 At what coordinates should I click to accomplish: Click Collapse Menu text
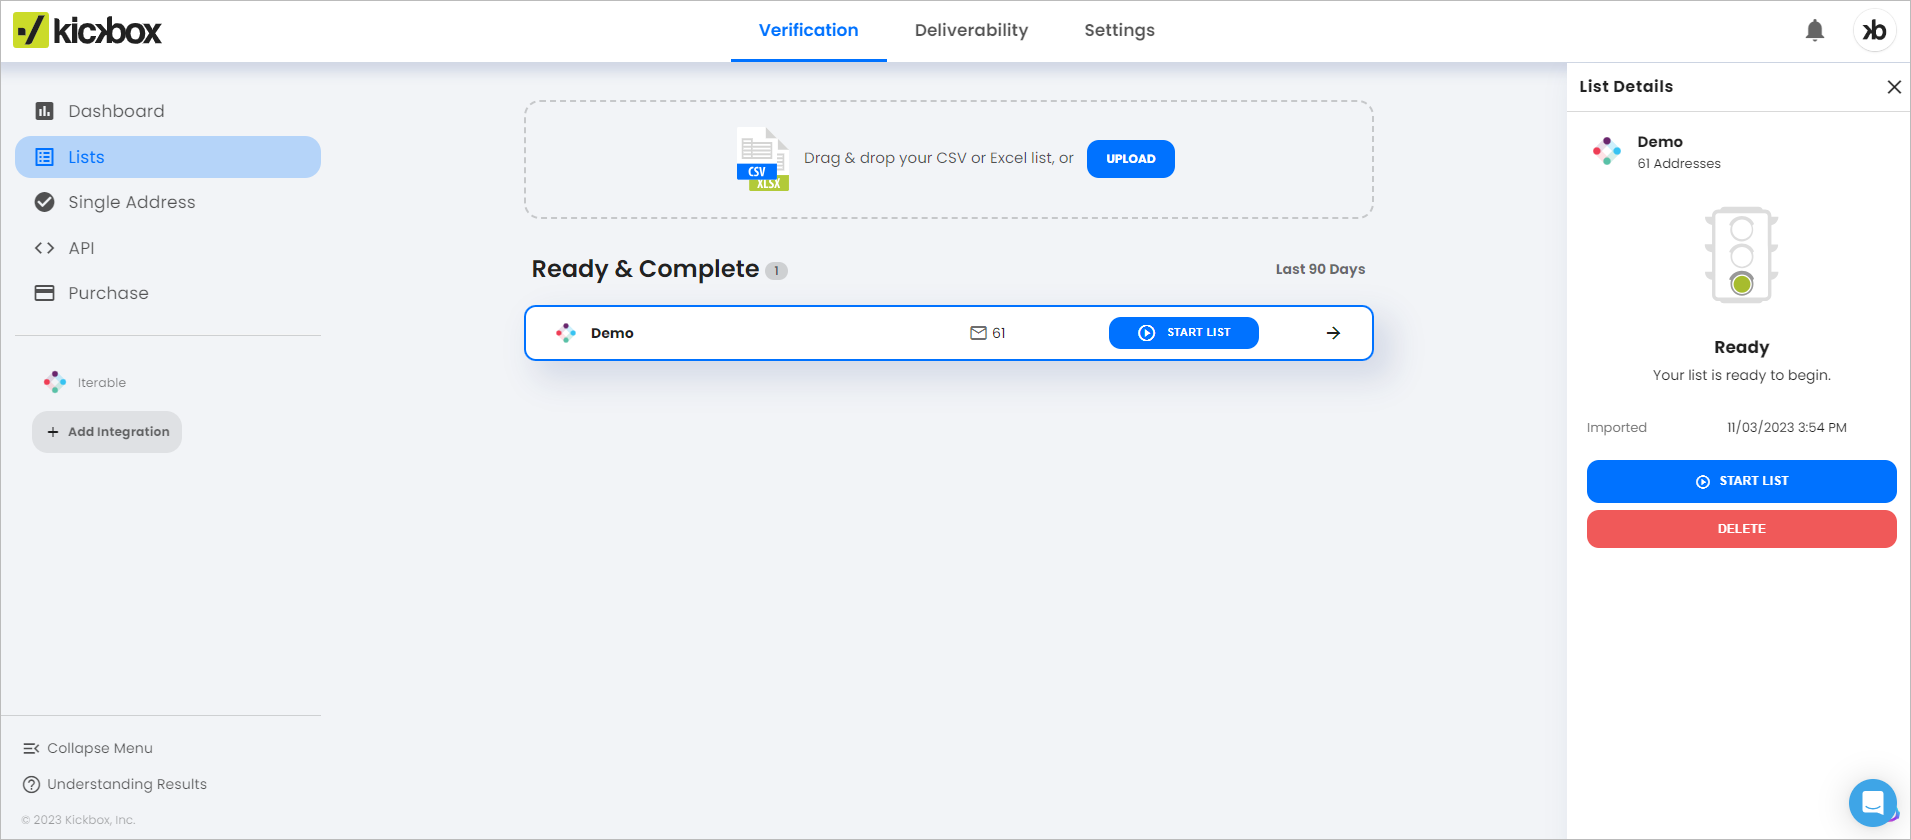(100, 748)
